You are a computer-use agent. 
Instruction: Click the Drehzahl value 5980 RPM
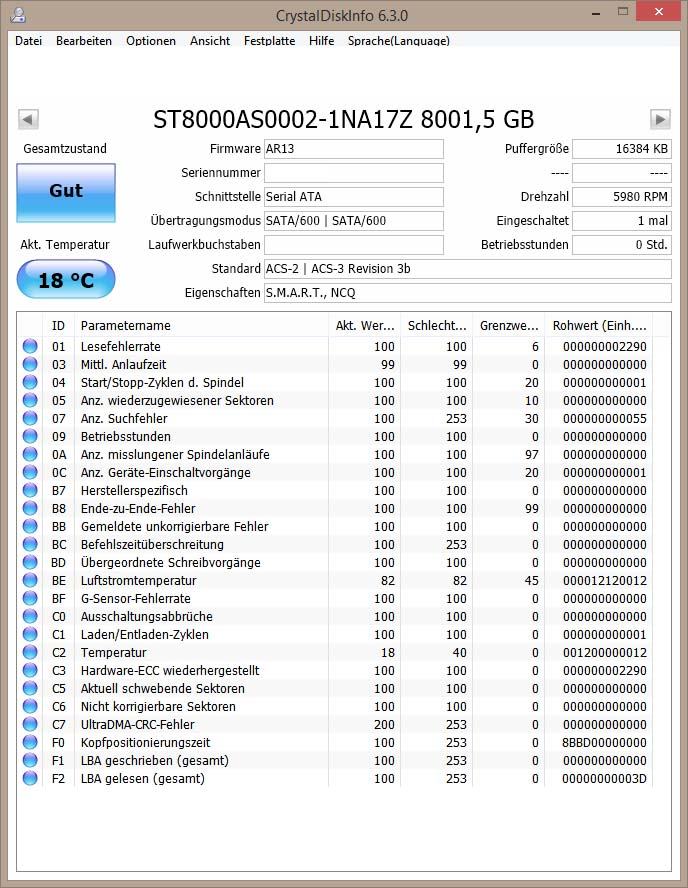click(622, 197)
